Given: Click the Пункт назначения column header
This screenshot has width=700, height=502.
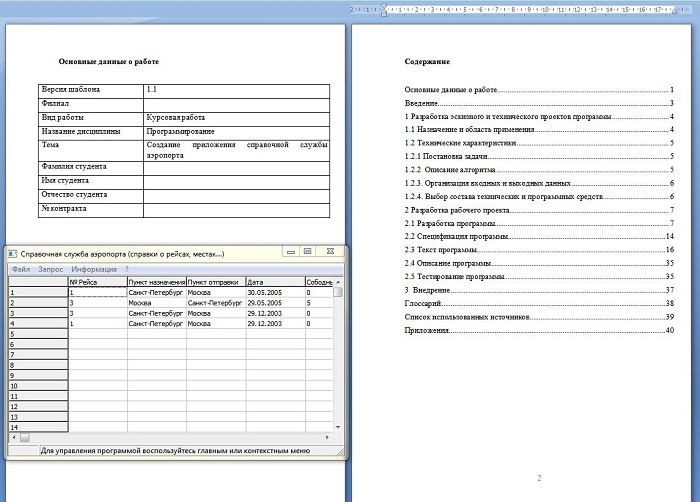Looking at the screenshot, I should [157, 282].
